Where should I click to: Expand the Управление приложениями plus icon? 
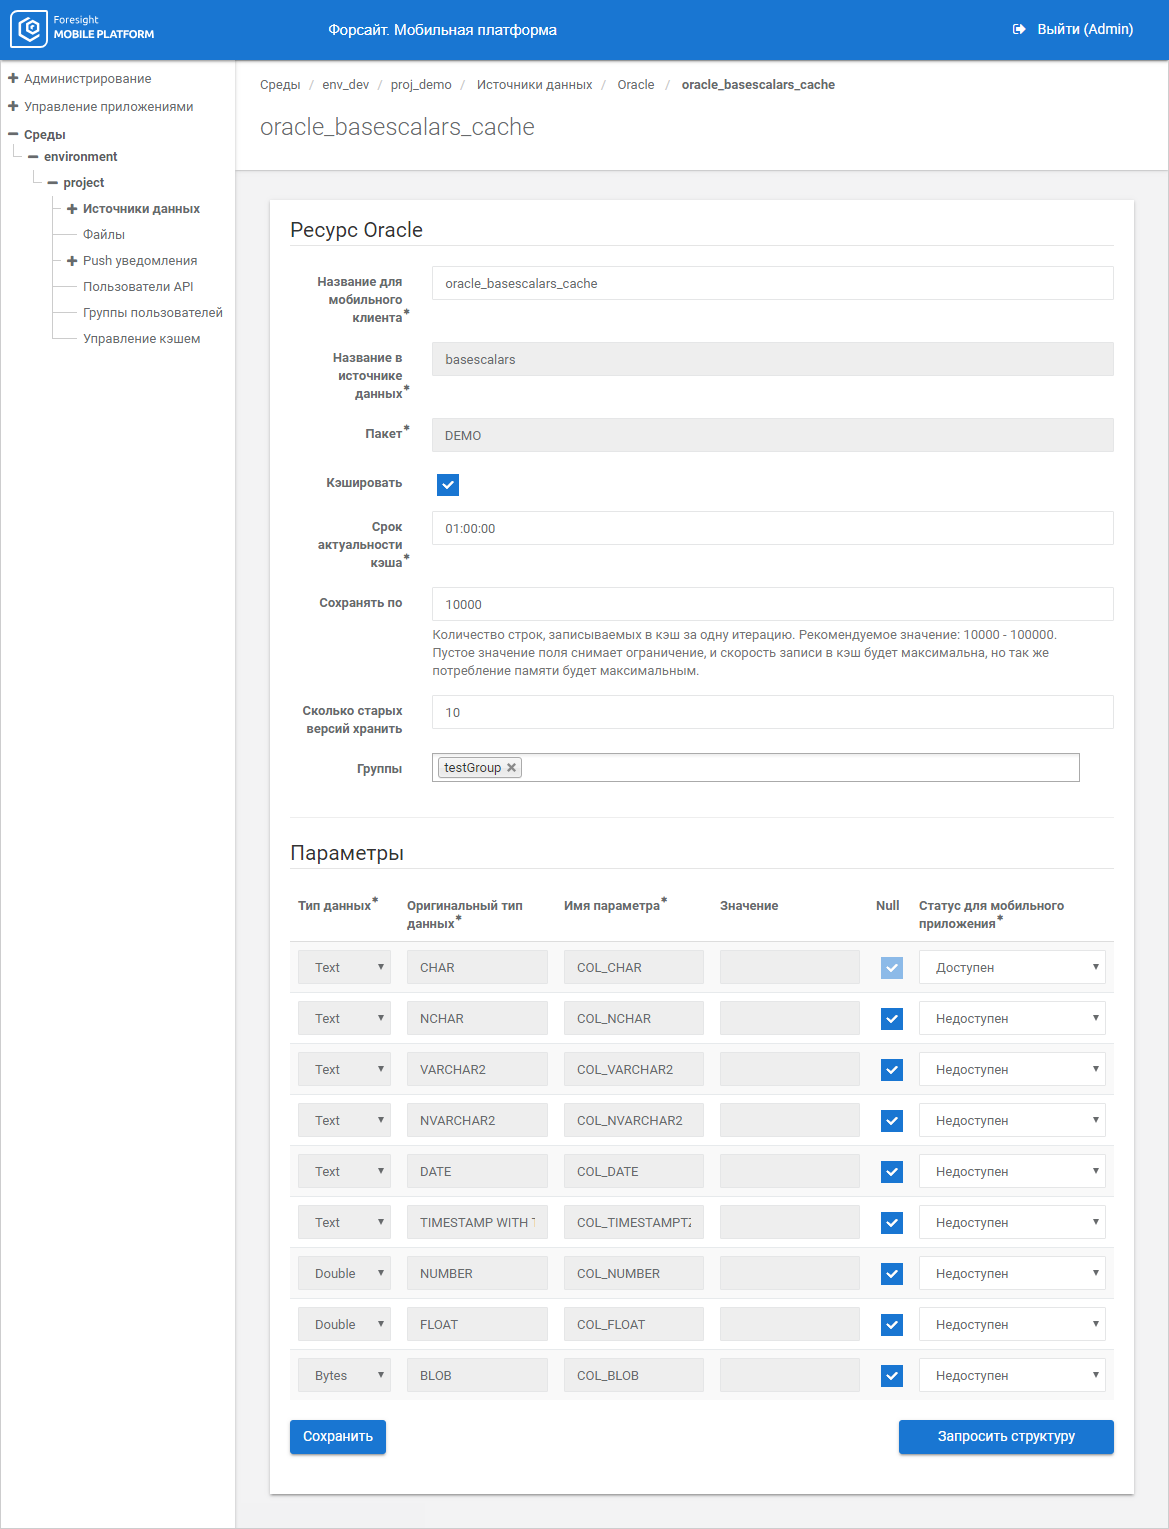[13, 106]
